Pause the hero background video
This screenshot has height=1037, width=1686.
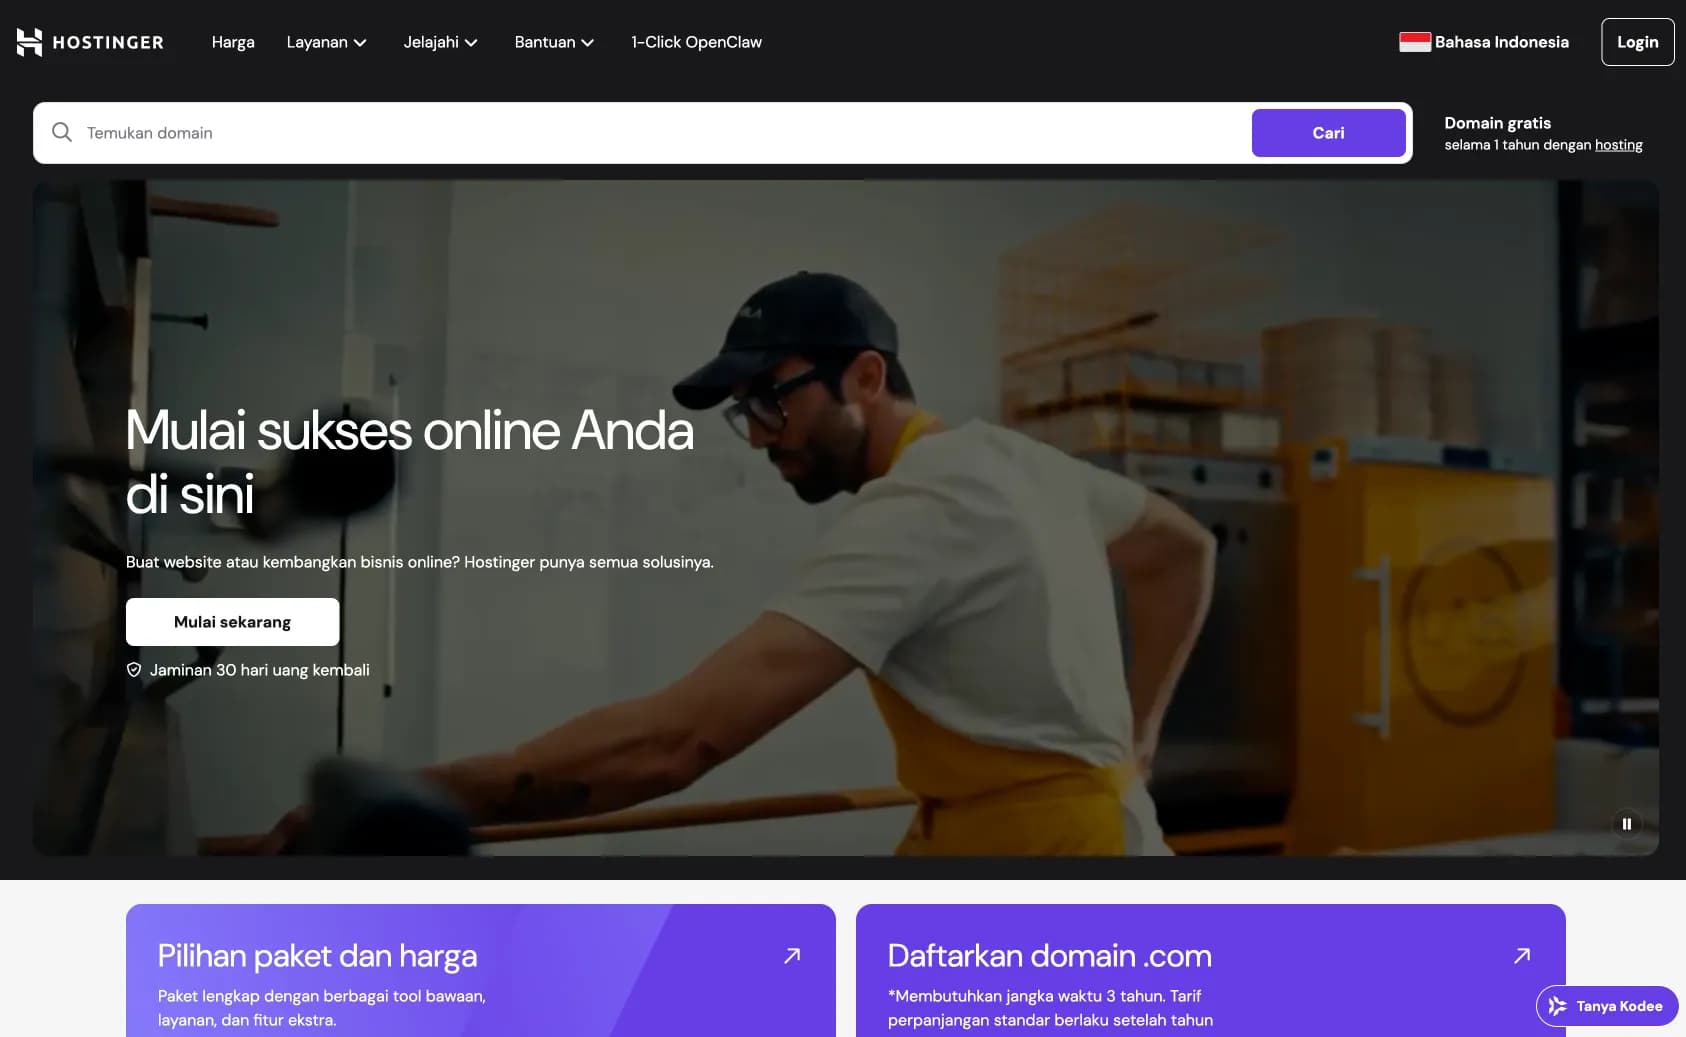tap(1626, 824)
